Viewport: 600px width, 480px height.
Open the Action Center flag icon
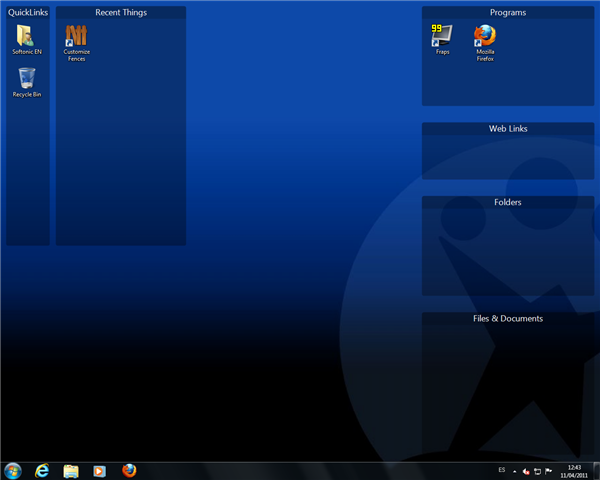click(x=549, y=470)
